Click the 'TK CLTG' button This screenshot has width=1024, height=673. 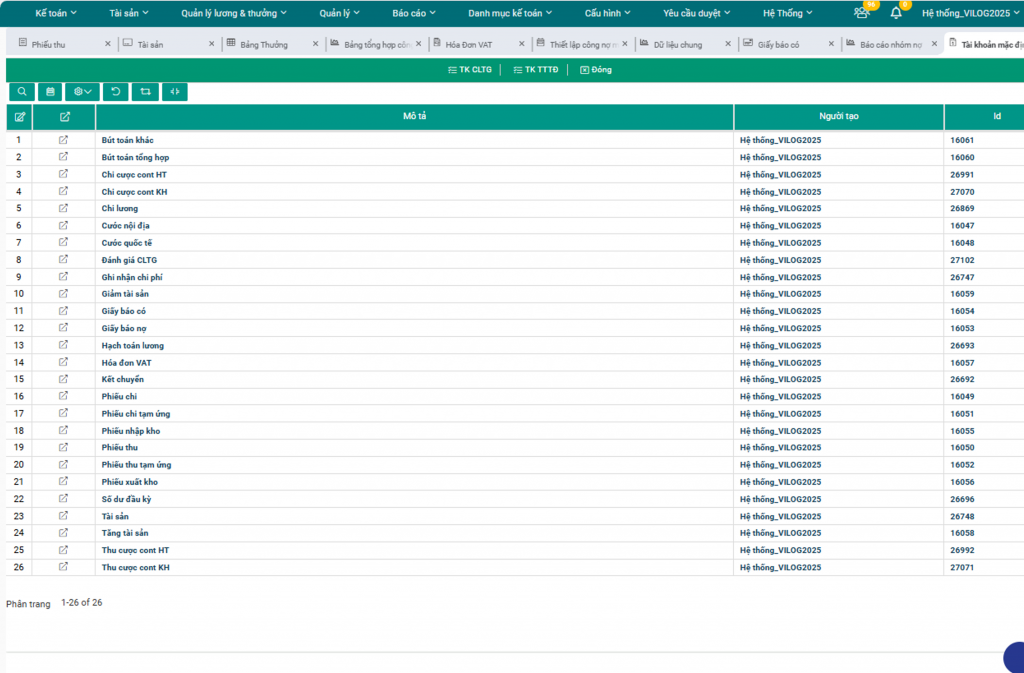point(469,70)
